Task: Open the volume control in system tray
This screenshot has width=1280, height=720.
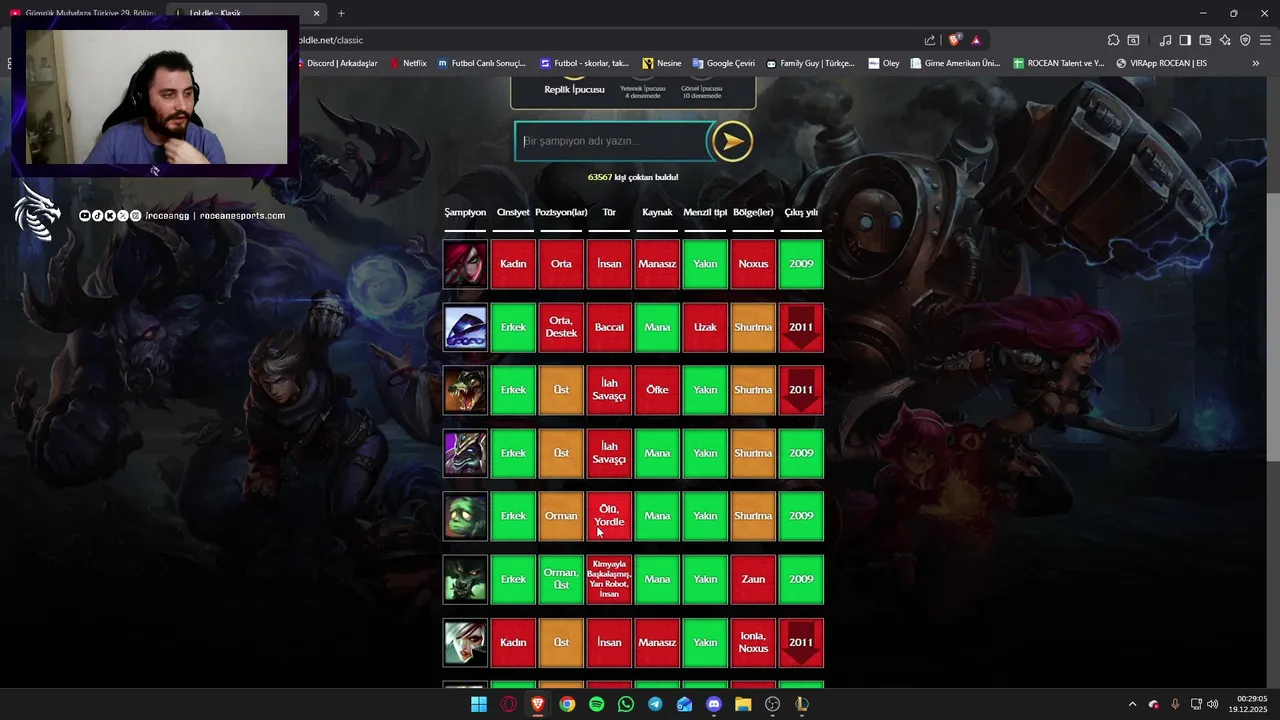Action: click(x=1213, y=704)
